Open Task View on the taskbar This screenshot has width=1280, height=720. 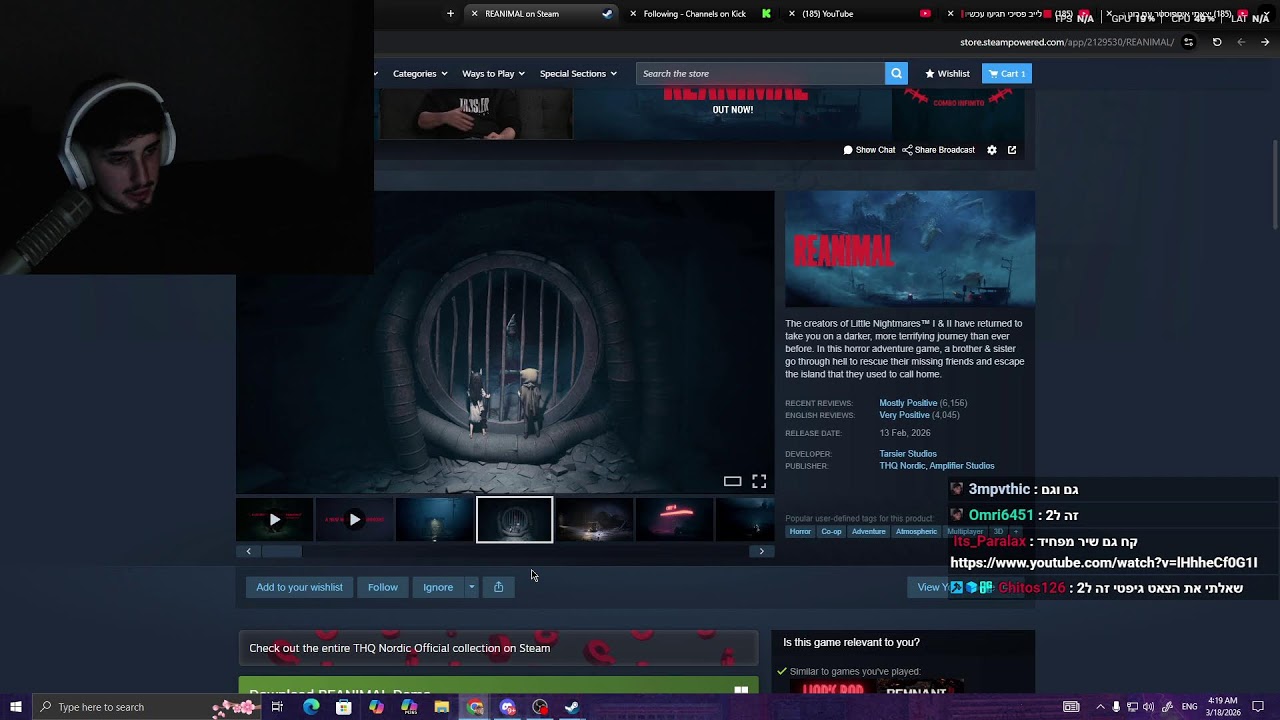(x=277, y=707)
